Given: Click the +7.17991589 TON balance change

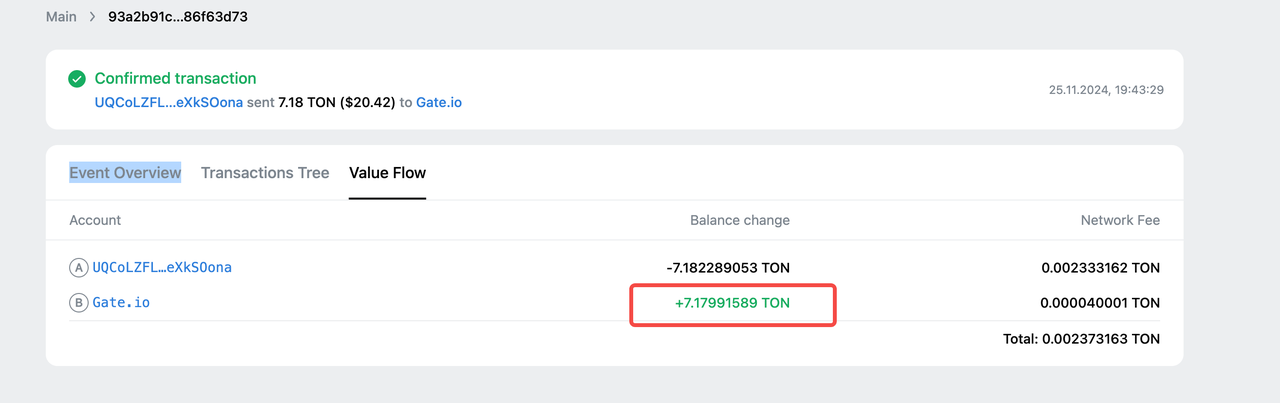Looking at the screenshot, I should click(x=732, y=303).
